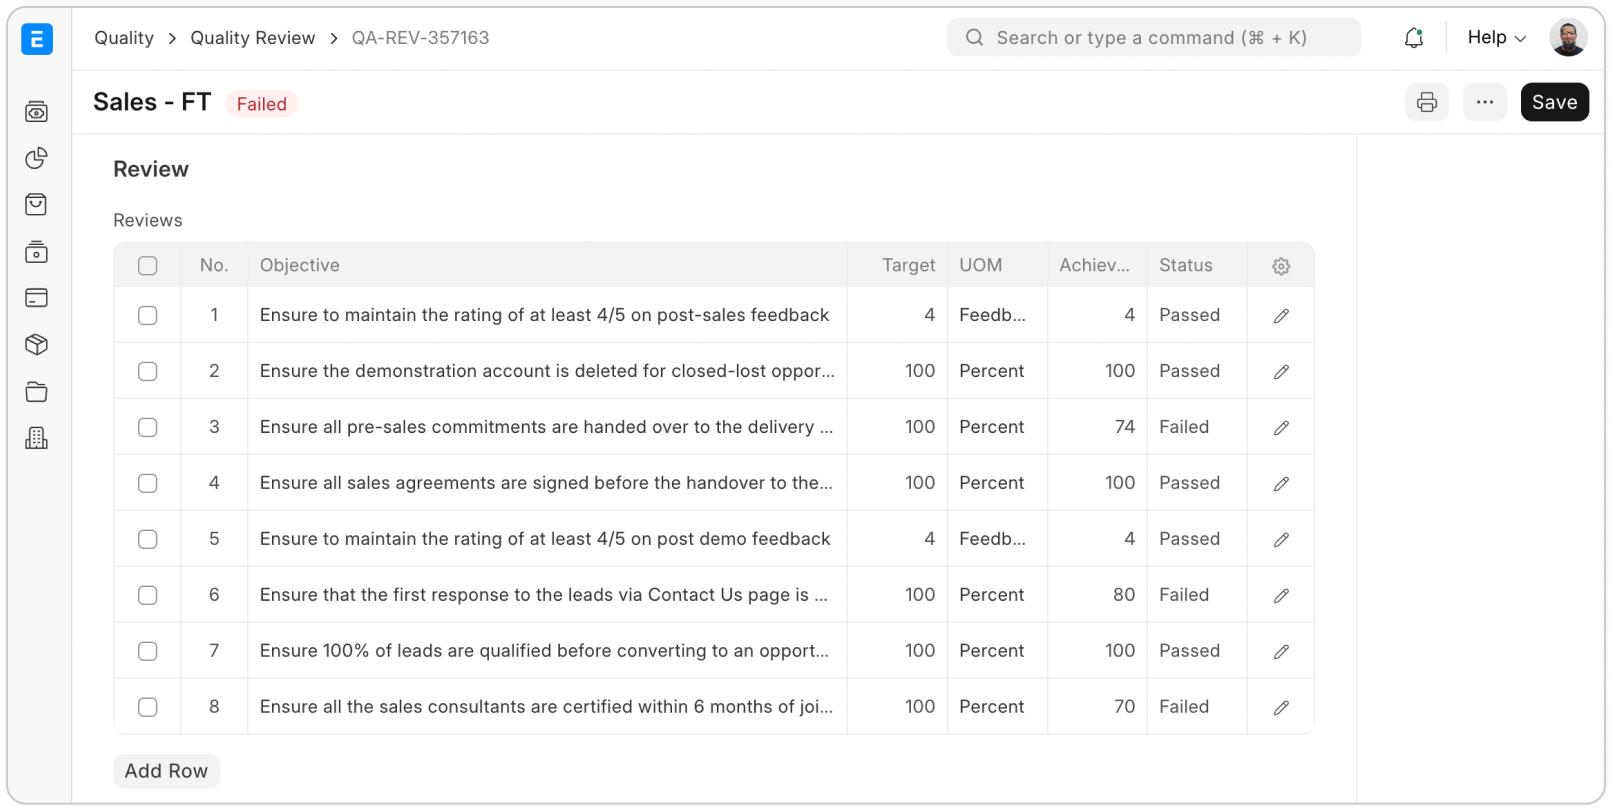Toggle the select-all rows checkbox
This screenshot has width=1612, height=811.
pyautogui.click(x=148, y=266)
